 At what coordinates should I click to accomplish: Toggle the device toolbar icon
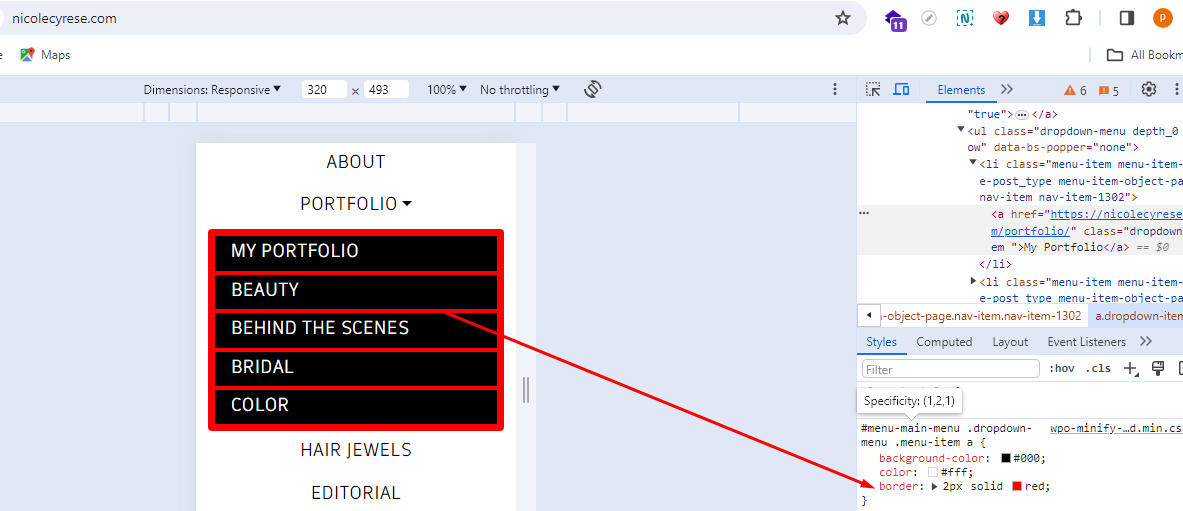[901, 89]
